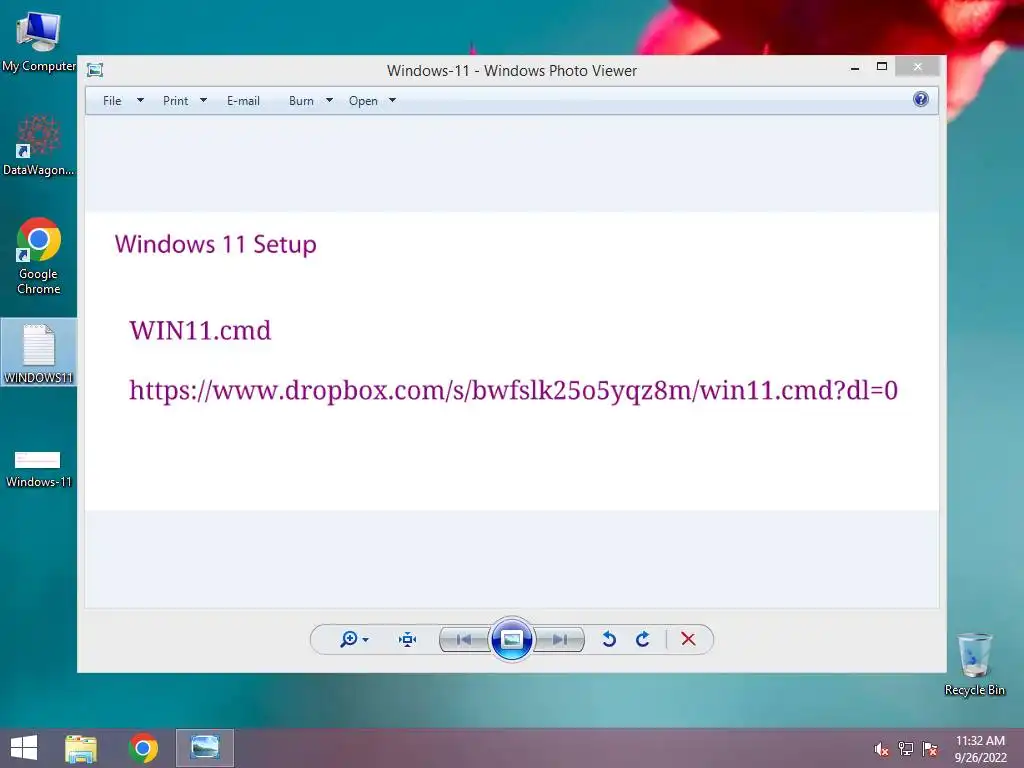This screenshot has height=768, width=1024.
Task: Click the zoom magnifier icon
Action: [349, 639]
